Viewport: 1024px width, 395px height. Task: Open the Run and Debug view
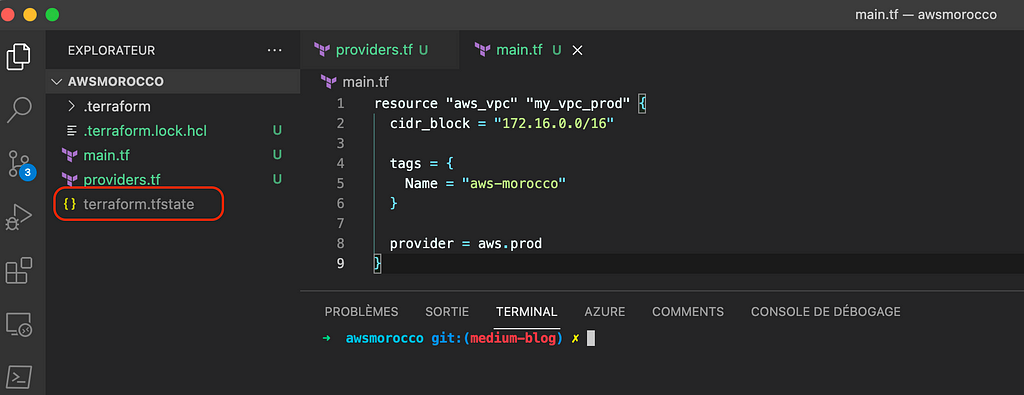(x=19, y=217)
